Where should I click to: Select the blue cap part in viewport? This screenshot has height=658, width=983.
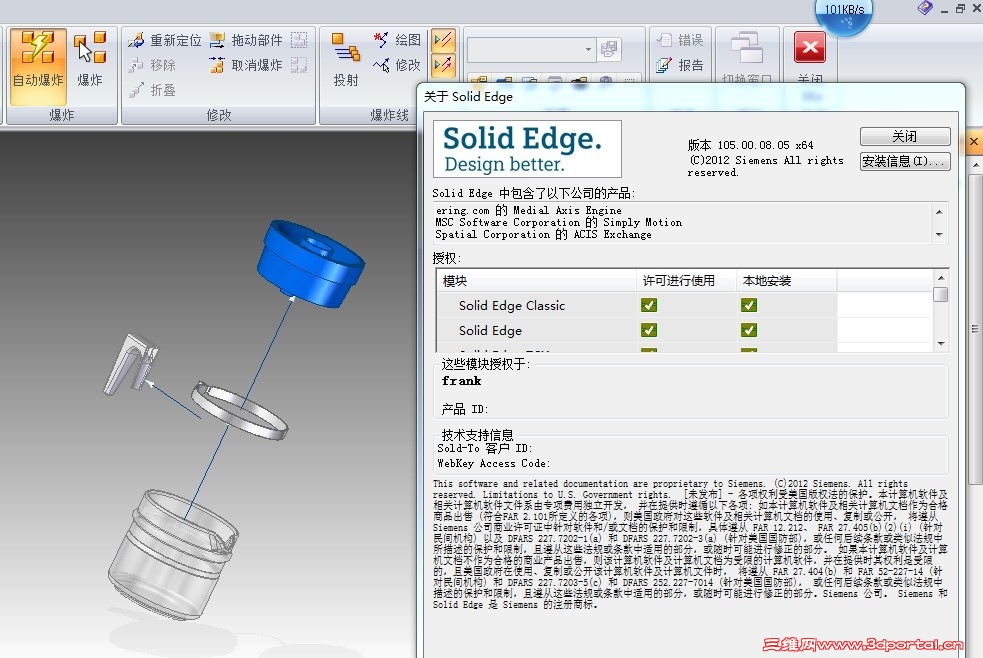(310, 263)
